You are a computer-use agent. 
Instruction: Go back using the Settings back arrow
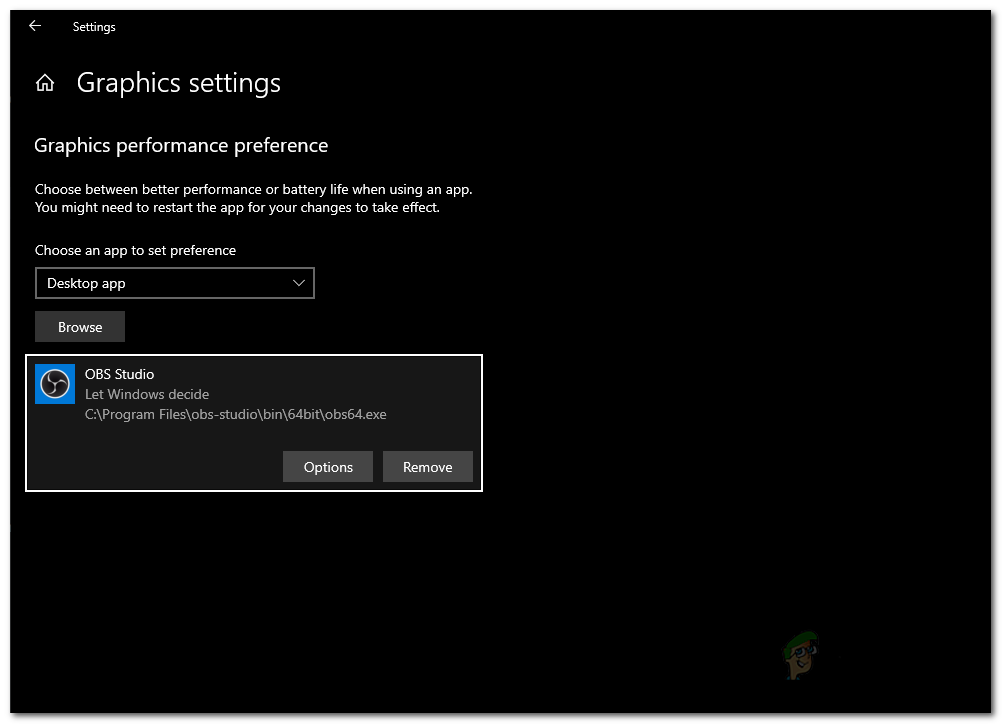pyautogui.click(x=35, y=26)
